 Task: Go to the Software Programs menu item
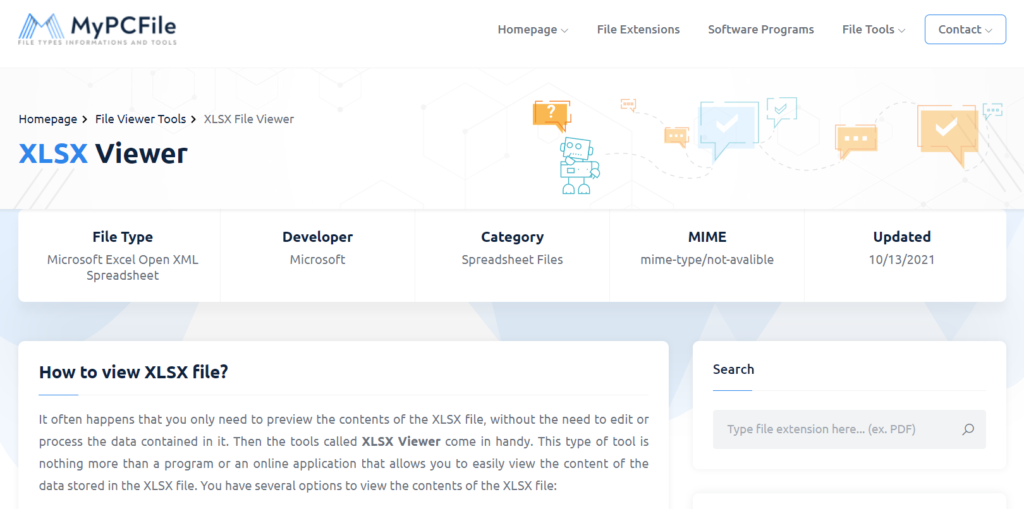pyautogui.click(x=761, y=30)
